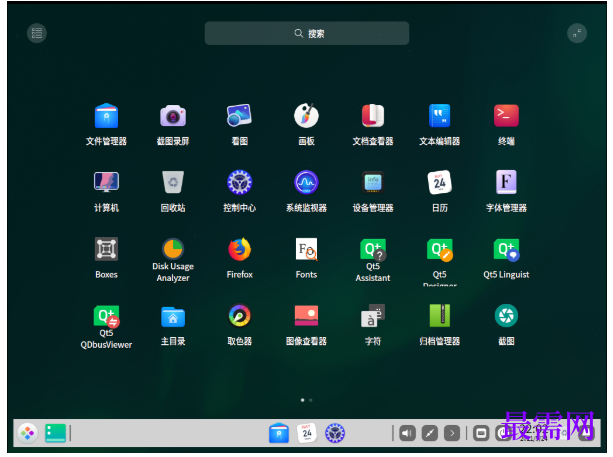Viewport: 613px width, 457px height.
Task: Open control center from the dock
Action: pos(335,433)
